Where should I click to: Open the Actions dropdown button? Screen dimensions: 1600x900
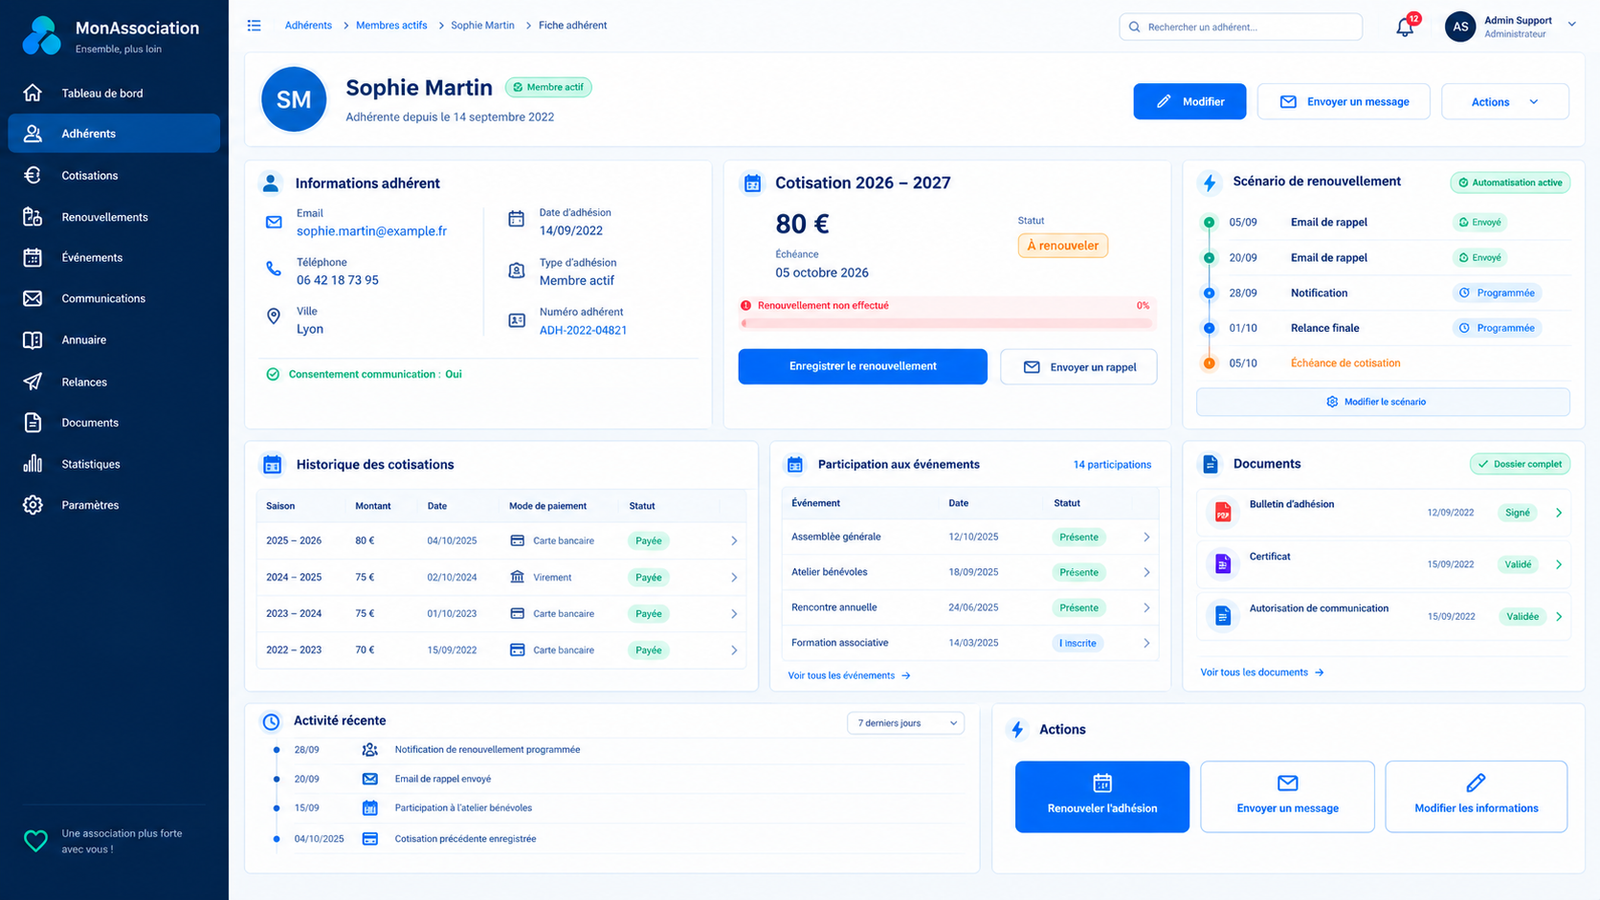pos(1505,101)
